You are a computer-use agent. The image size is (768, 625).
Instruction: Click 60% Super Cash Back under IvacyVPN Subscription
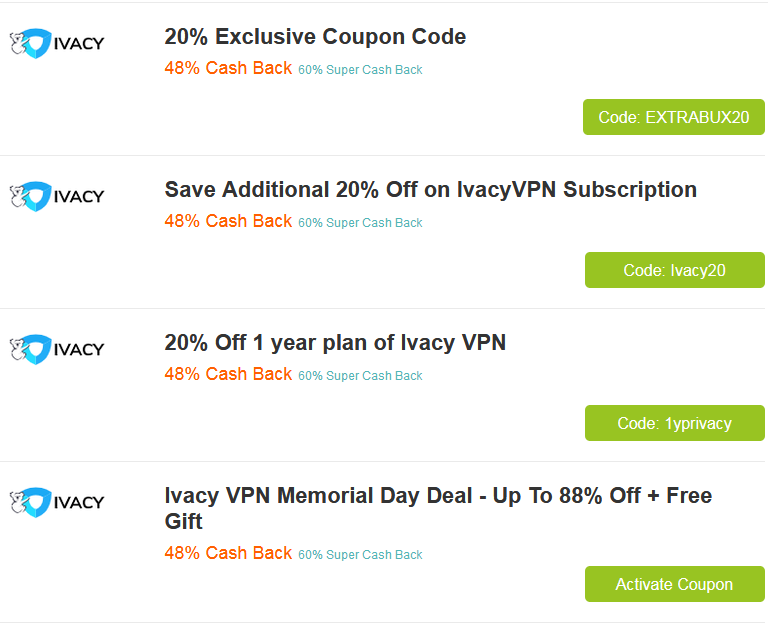[x=360, y=223]
